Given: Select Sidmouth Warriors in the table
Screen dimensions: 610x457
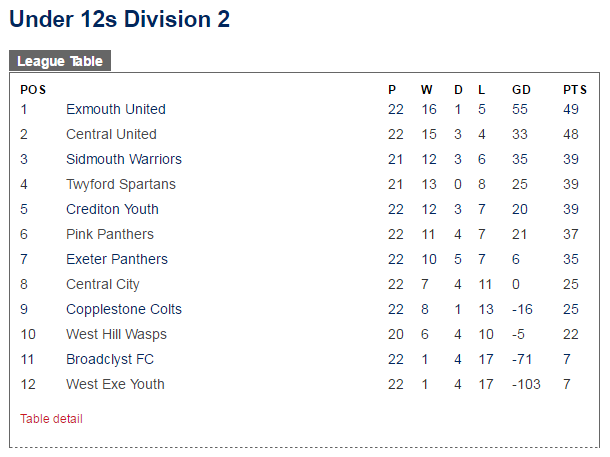Looking at the screenshot, I should click(124, 159).
